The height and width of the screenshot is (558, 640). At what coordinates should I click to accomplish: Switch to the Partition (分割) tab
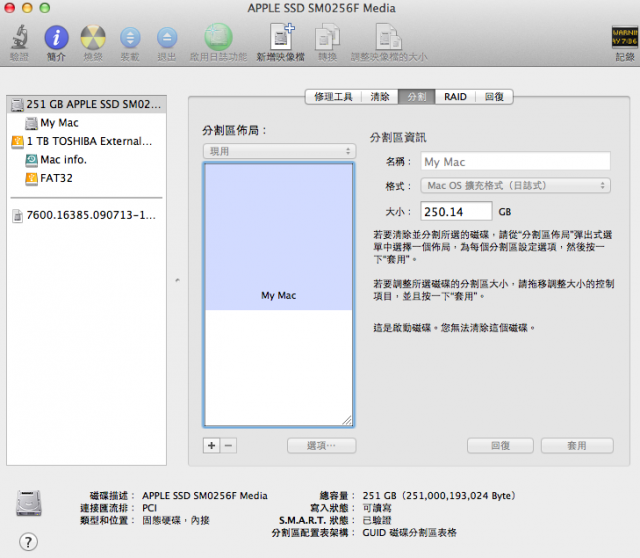coord(417,97)
